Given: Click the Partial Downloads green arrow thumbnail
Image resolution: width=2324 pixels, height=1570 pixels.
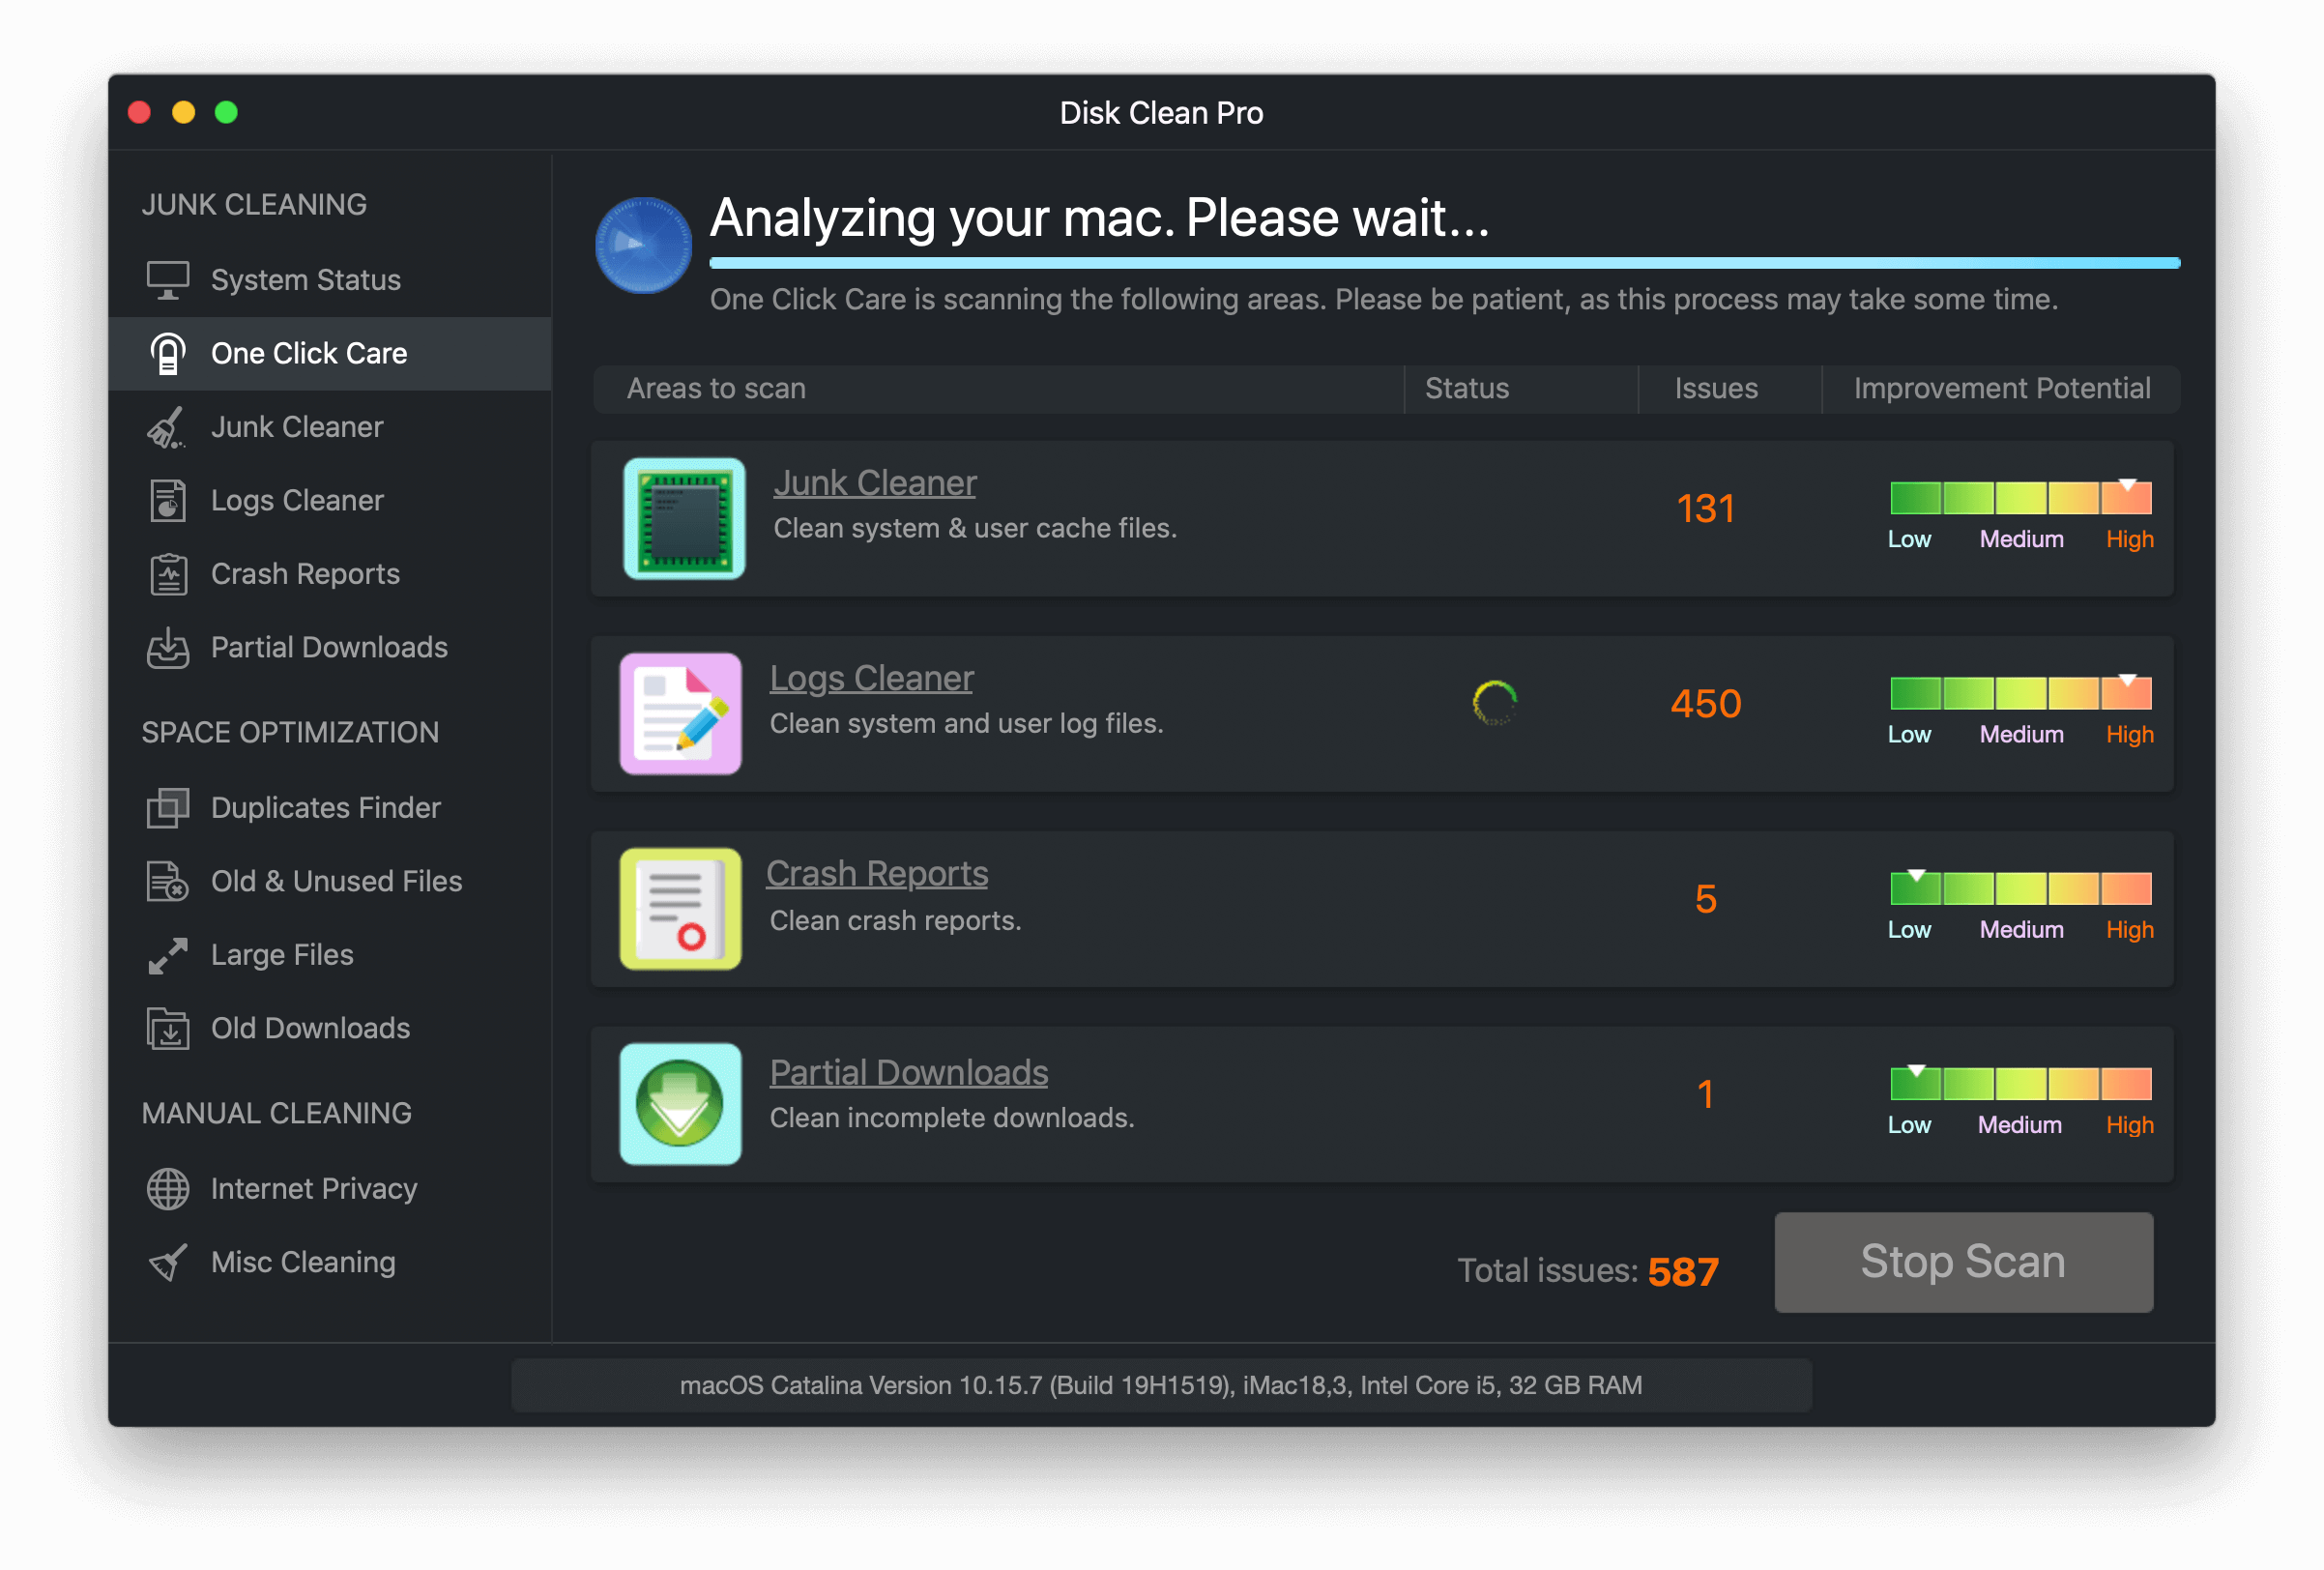Looking at the screenshot, I should pos(680,1104).
